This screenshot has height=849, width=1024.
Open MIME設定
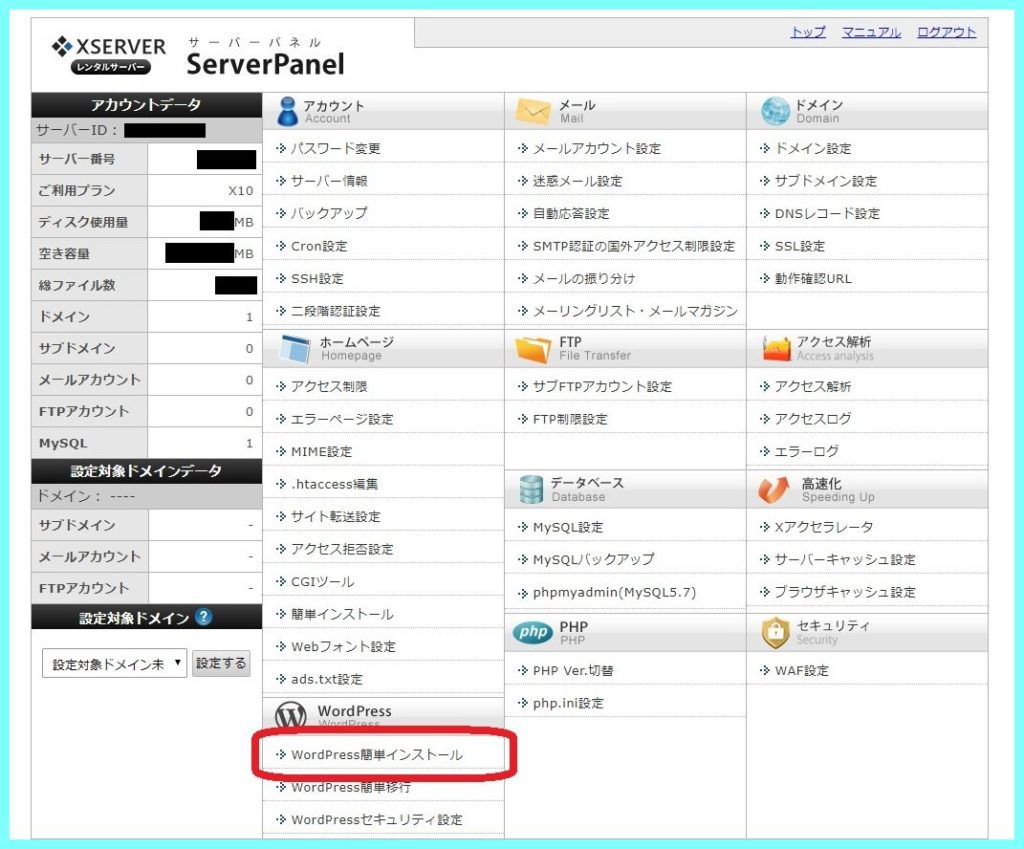coord(321,452)
